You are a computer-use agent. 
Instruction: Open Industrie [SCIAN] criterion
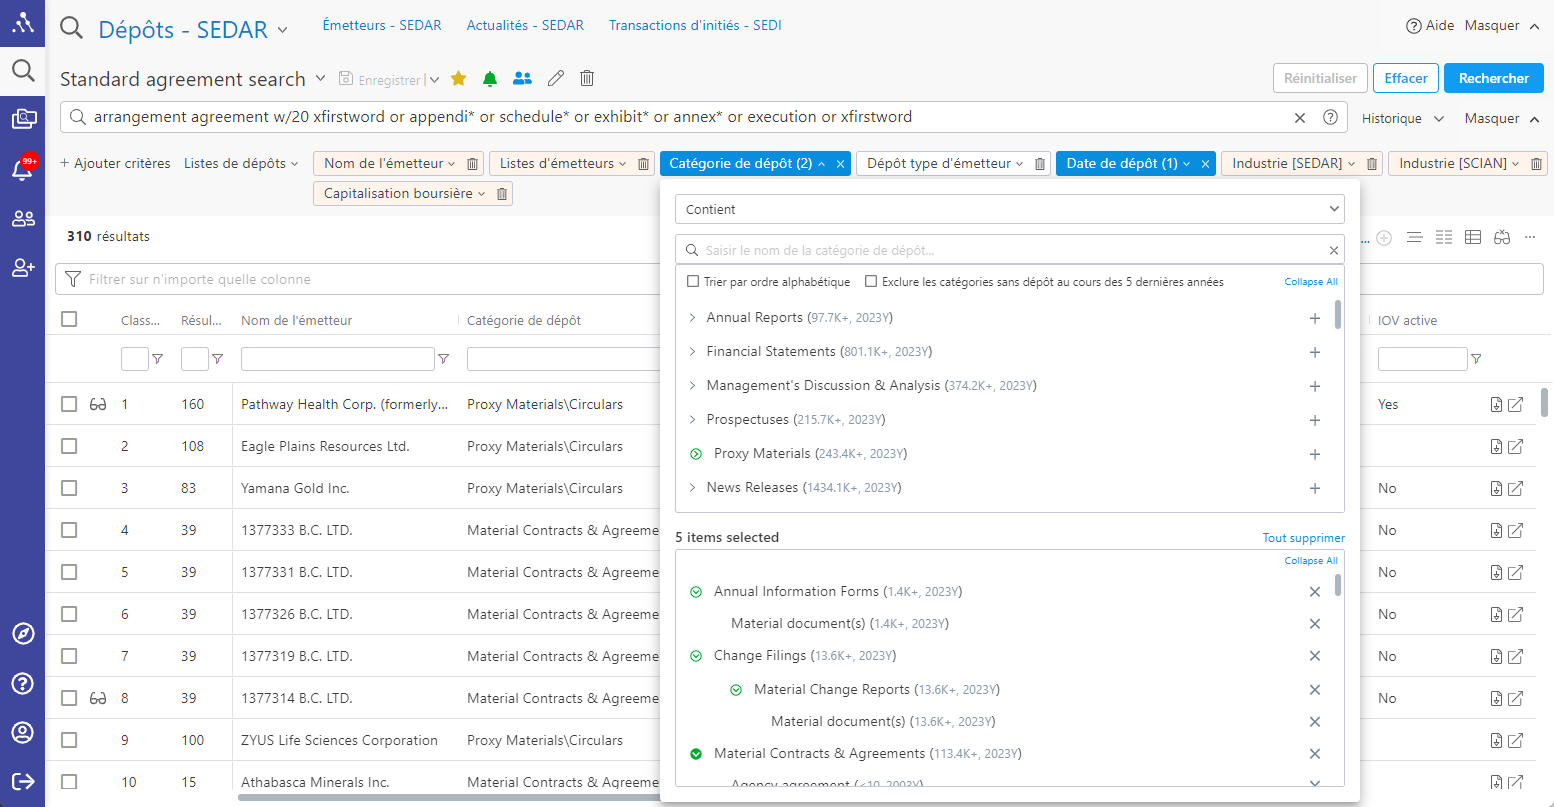[x=1459, y=164]
